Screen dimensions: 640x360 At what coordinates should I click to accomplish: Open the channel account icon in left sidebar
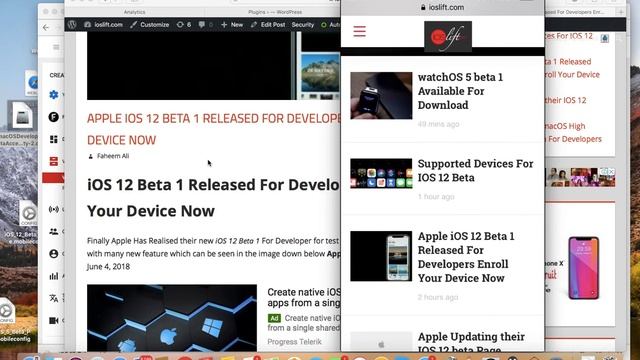(53, 253)
